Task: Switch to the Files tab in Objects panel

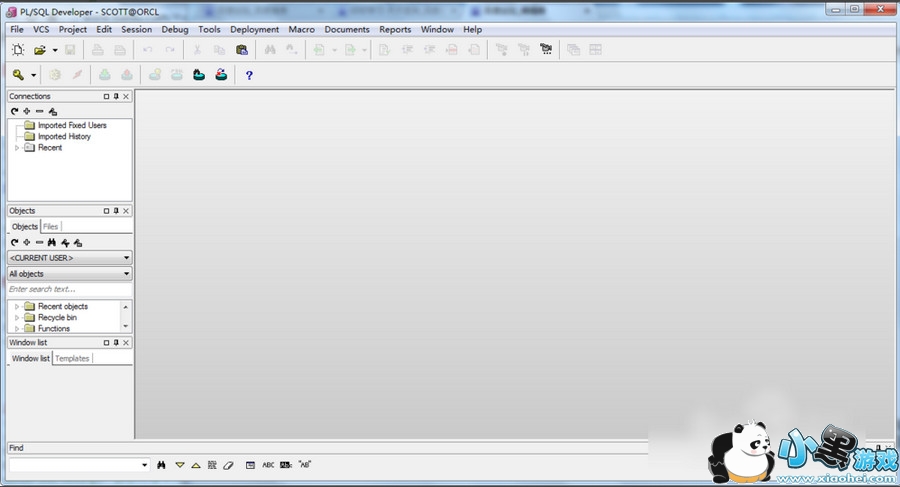Action: tap(50, 227)
